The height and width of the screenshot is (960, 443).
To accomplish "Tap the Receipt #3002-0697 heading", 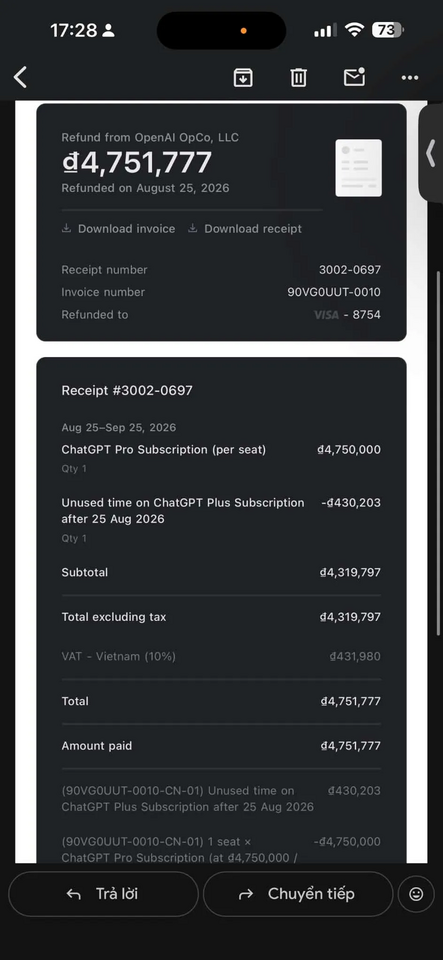I will coord(127,390).
